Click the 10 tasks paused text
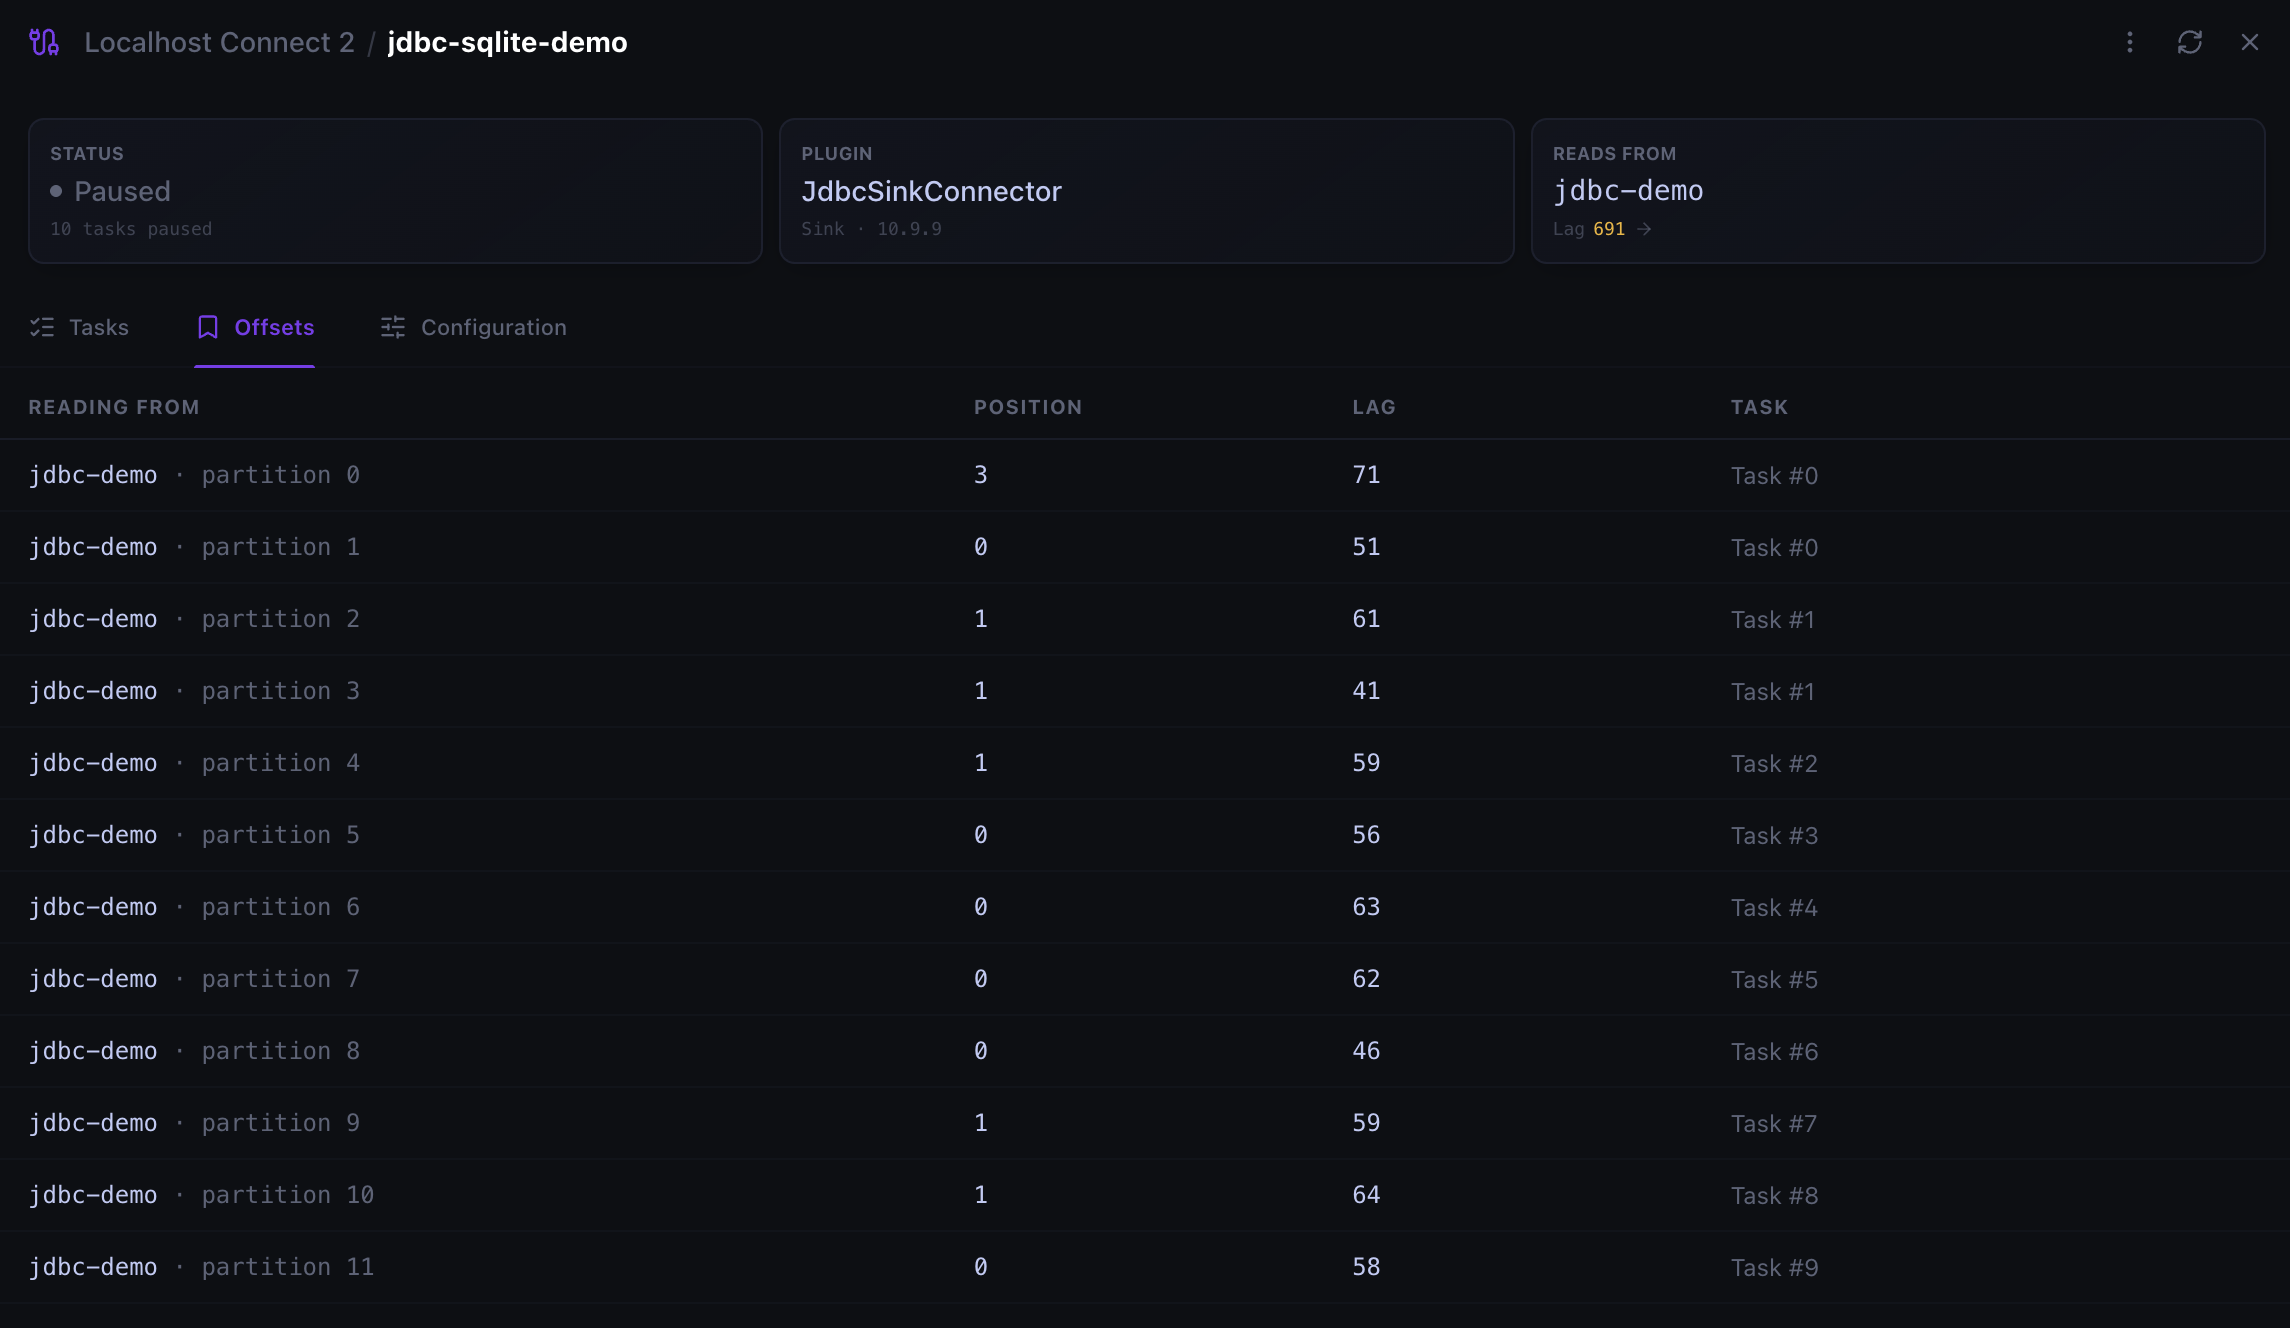Image resolution: width=2290 pixels, height=1328 pixels. (x=131, y=229)
